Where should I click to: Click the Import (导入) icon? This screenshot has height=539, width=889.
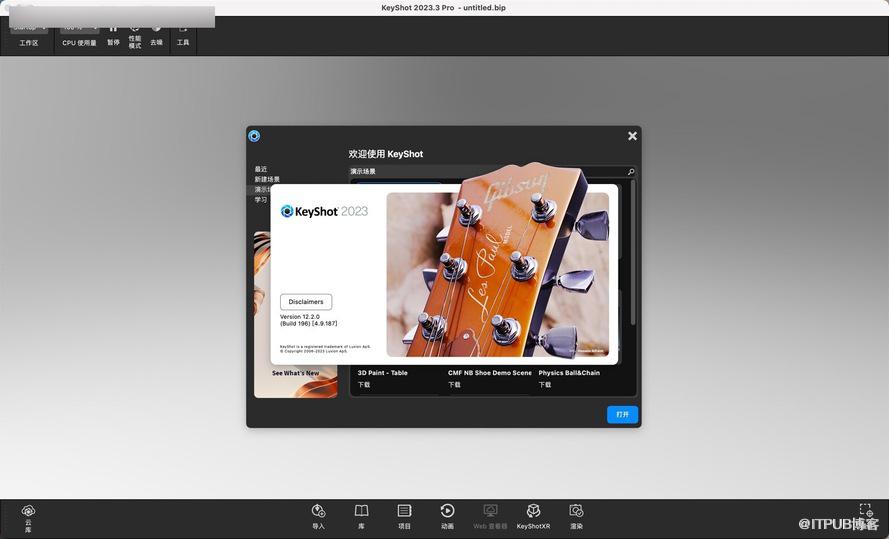tap(318, 512)
